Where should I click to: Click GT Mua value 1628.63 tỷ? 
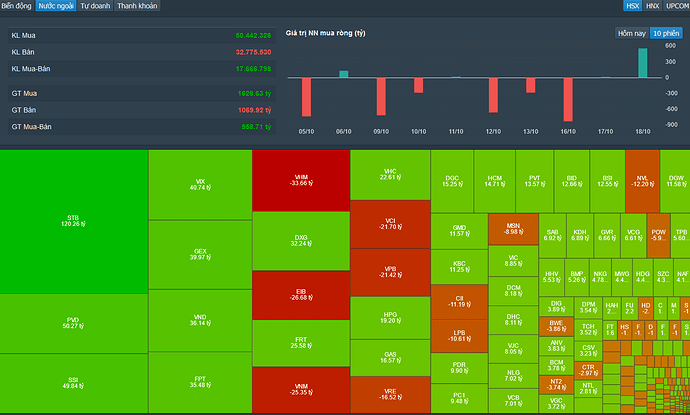coord(254,94)
